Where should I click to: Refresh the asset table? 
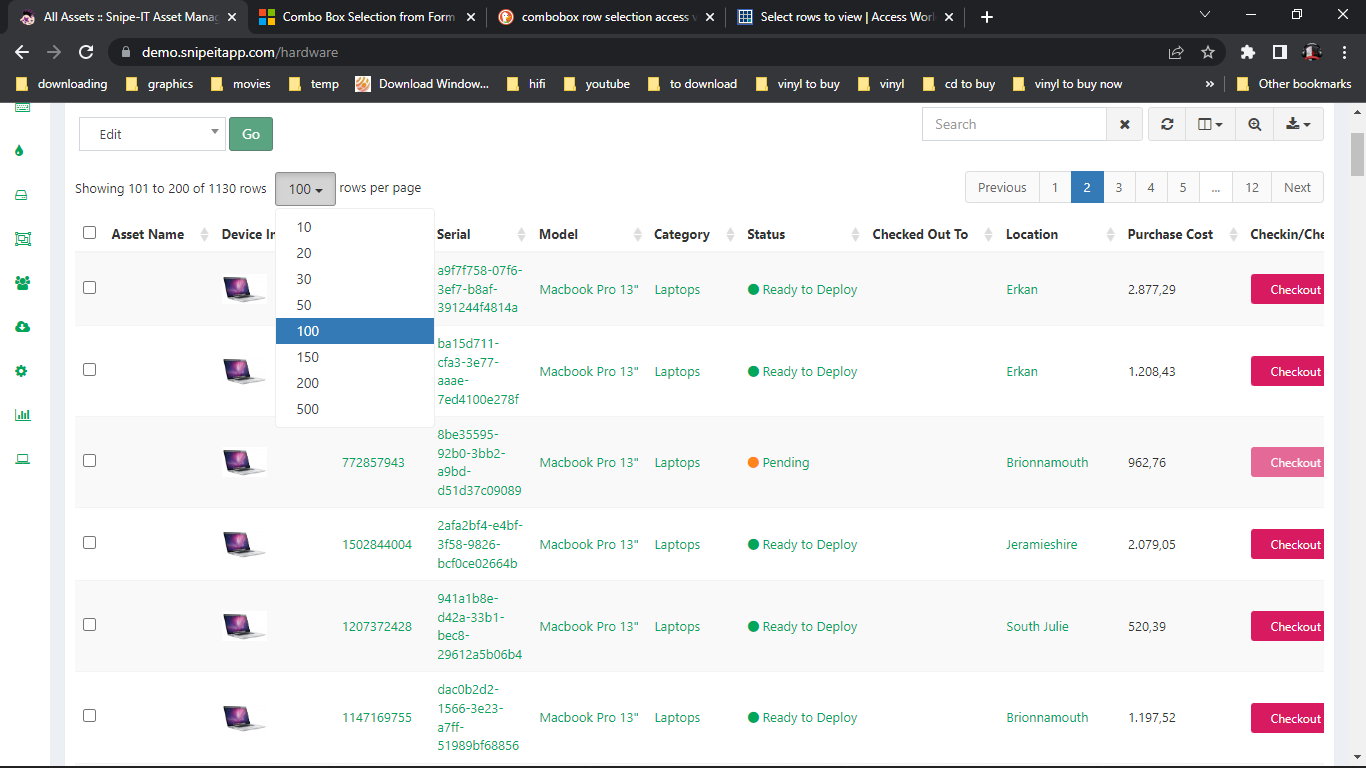(x=1167, y=124)
